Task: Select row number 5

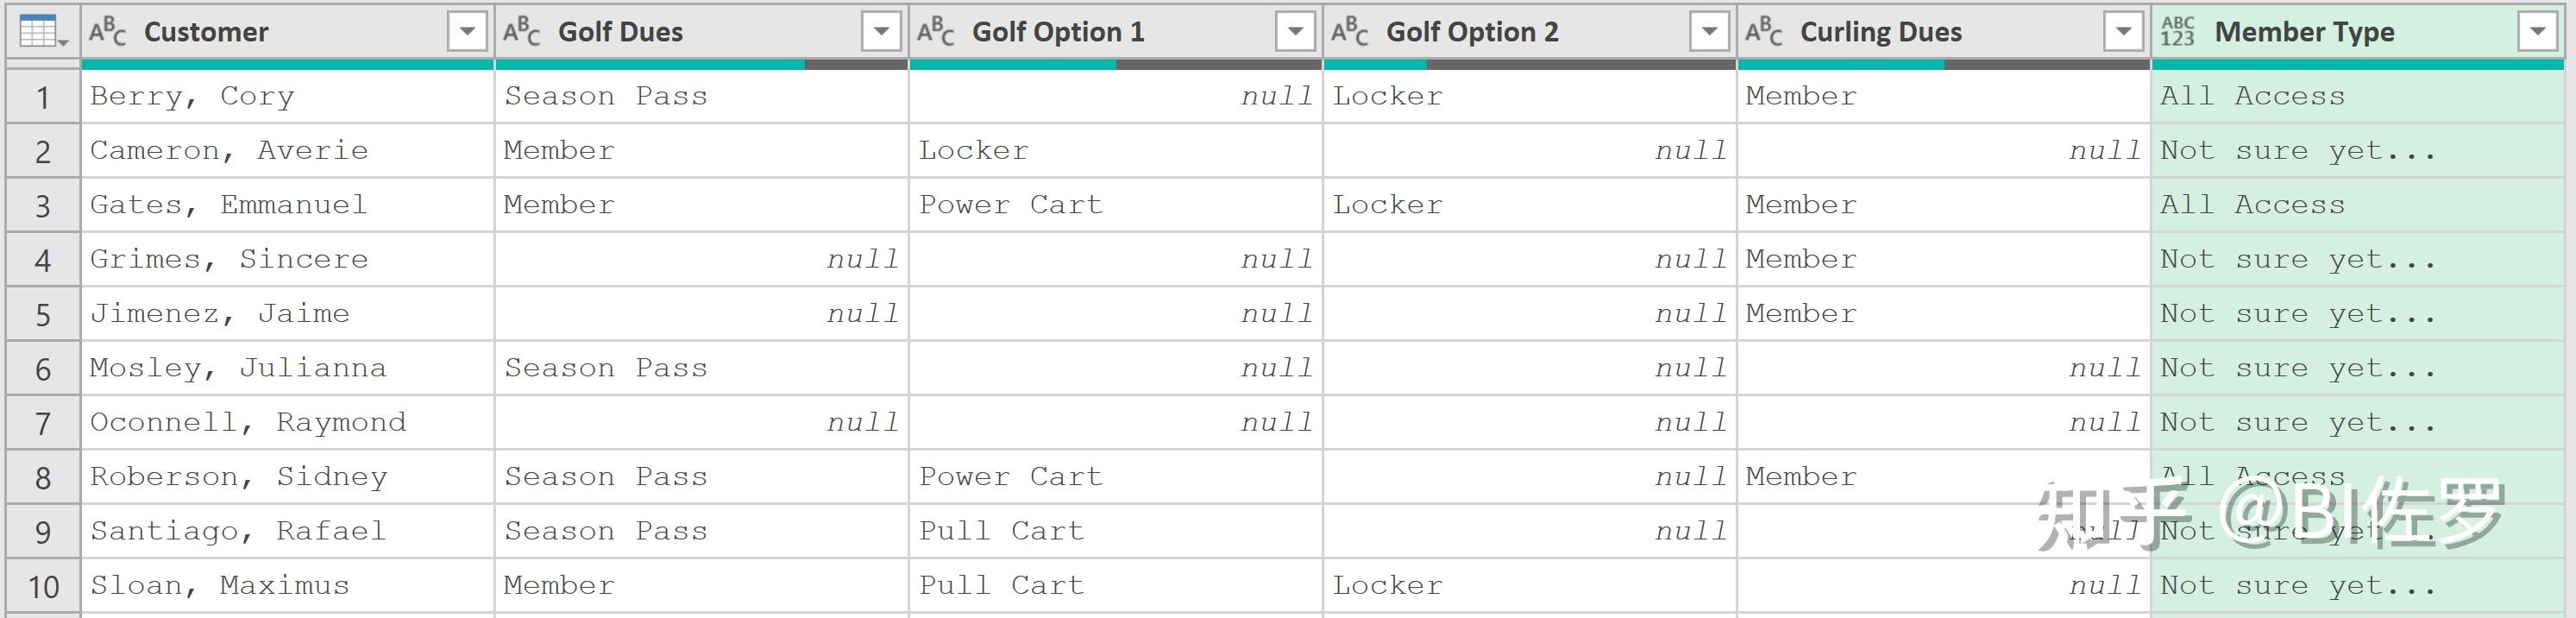Action: tap(43, 315)
